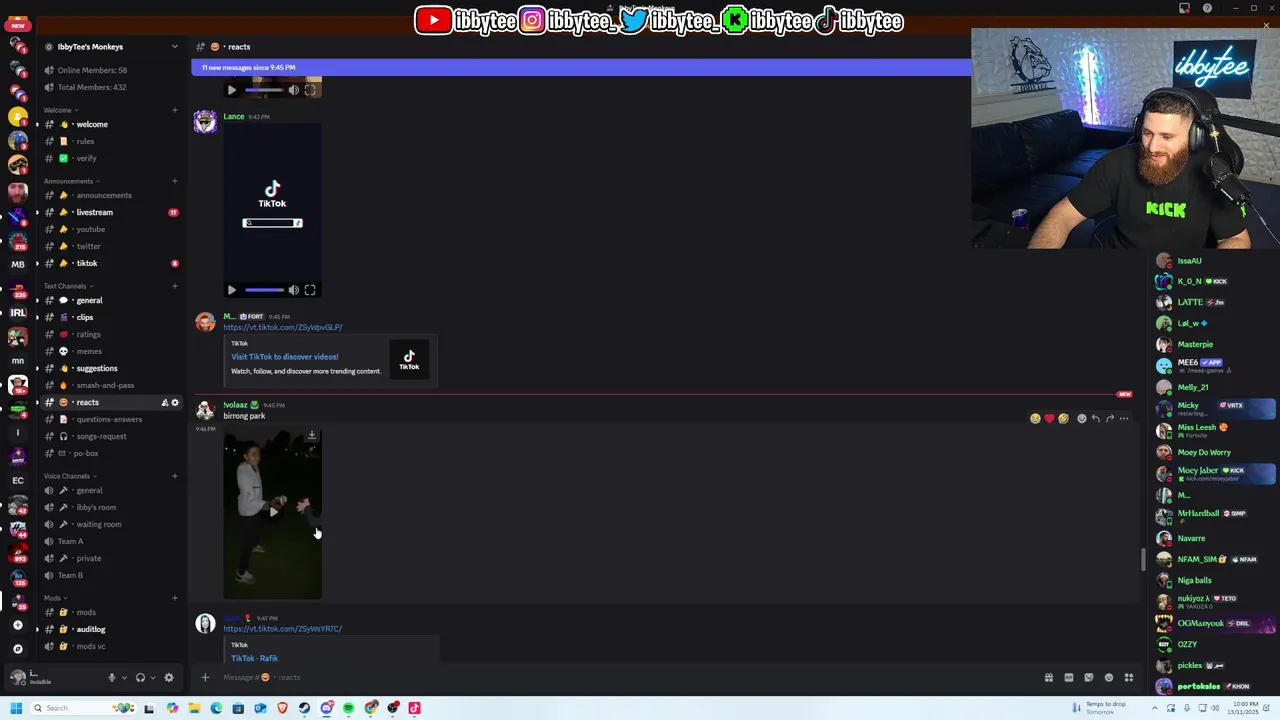Reply to the birrong park message
The width and height of the screenshot is (1280, 720).
tap(1096, 419)
